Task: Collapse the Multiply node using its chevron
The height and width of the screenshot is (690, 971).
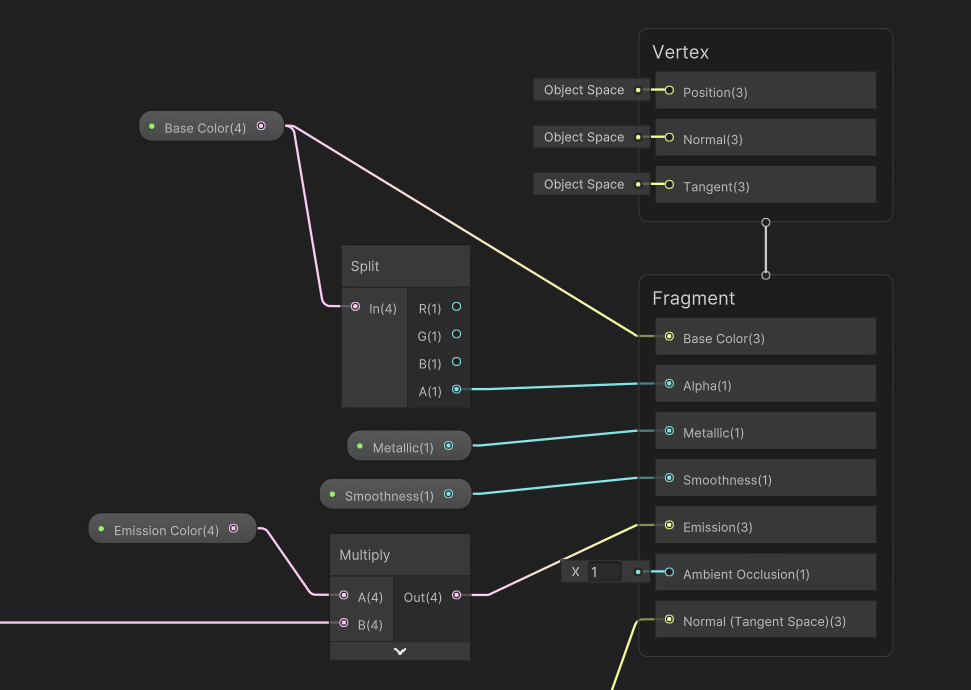Action: coord(399,650)
